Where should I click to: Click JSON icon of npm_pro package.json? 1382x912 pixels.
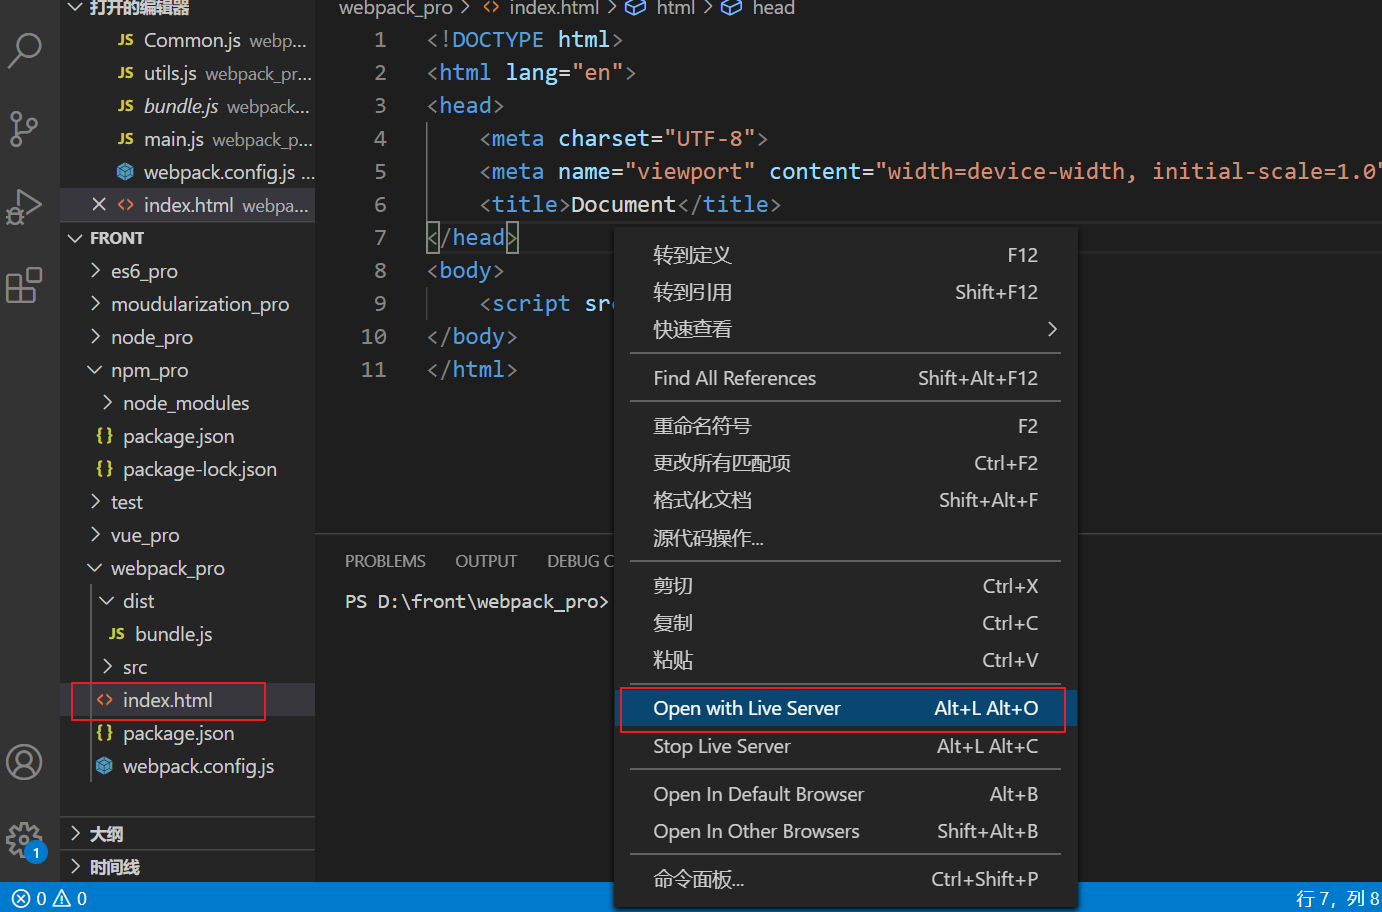(105, 436)
